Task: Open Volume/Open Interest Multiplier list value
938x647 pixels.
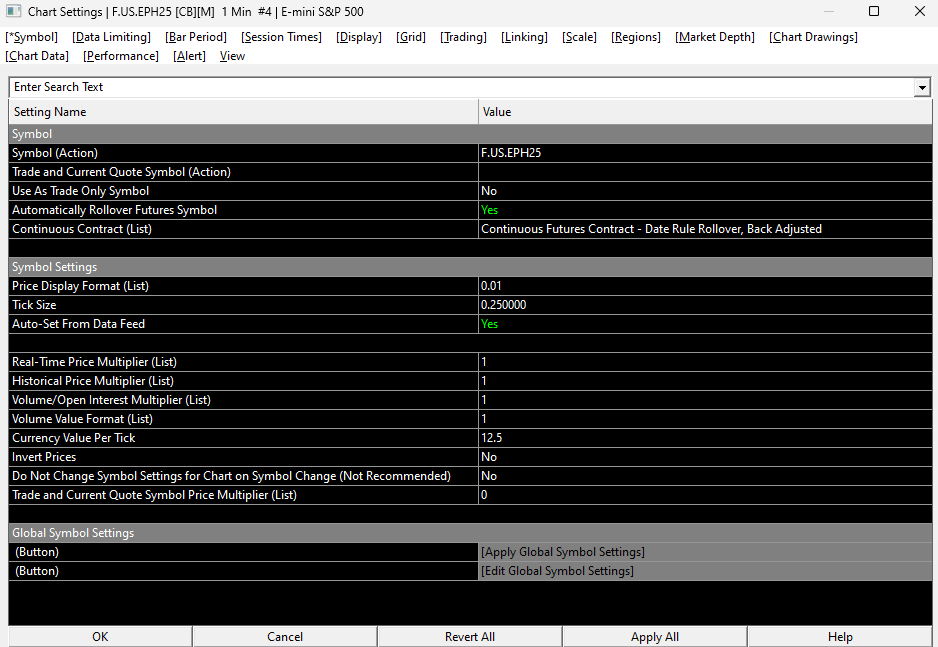Action: click(x=705, y=400)
